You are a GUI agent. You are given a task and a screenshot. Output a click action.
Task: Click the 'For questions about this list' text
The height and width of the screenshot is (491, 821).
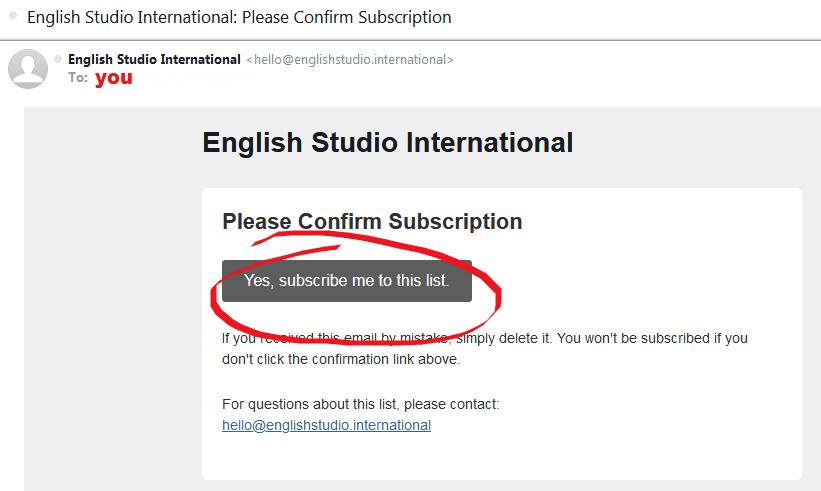360,404
